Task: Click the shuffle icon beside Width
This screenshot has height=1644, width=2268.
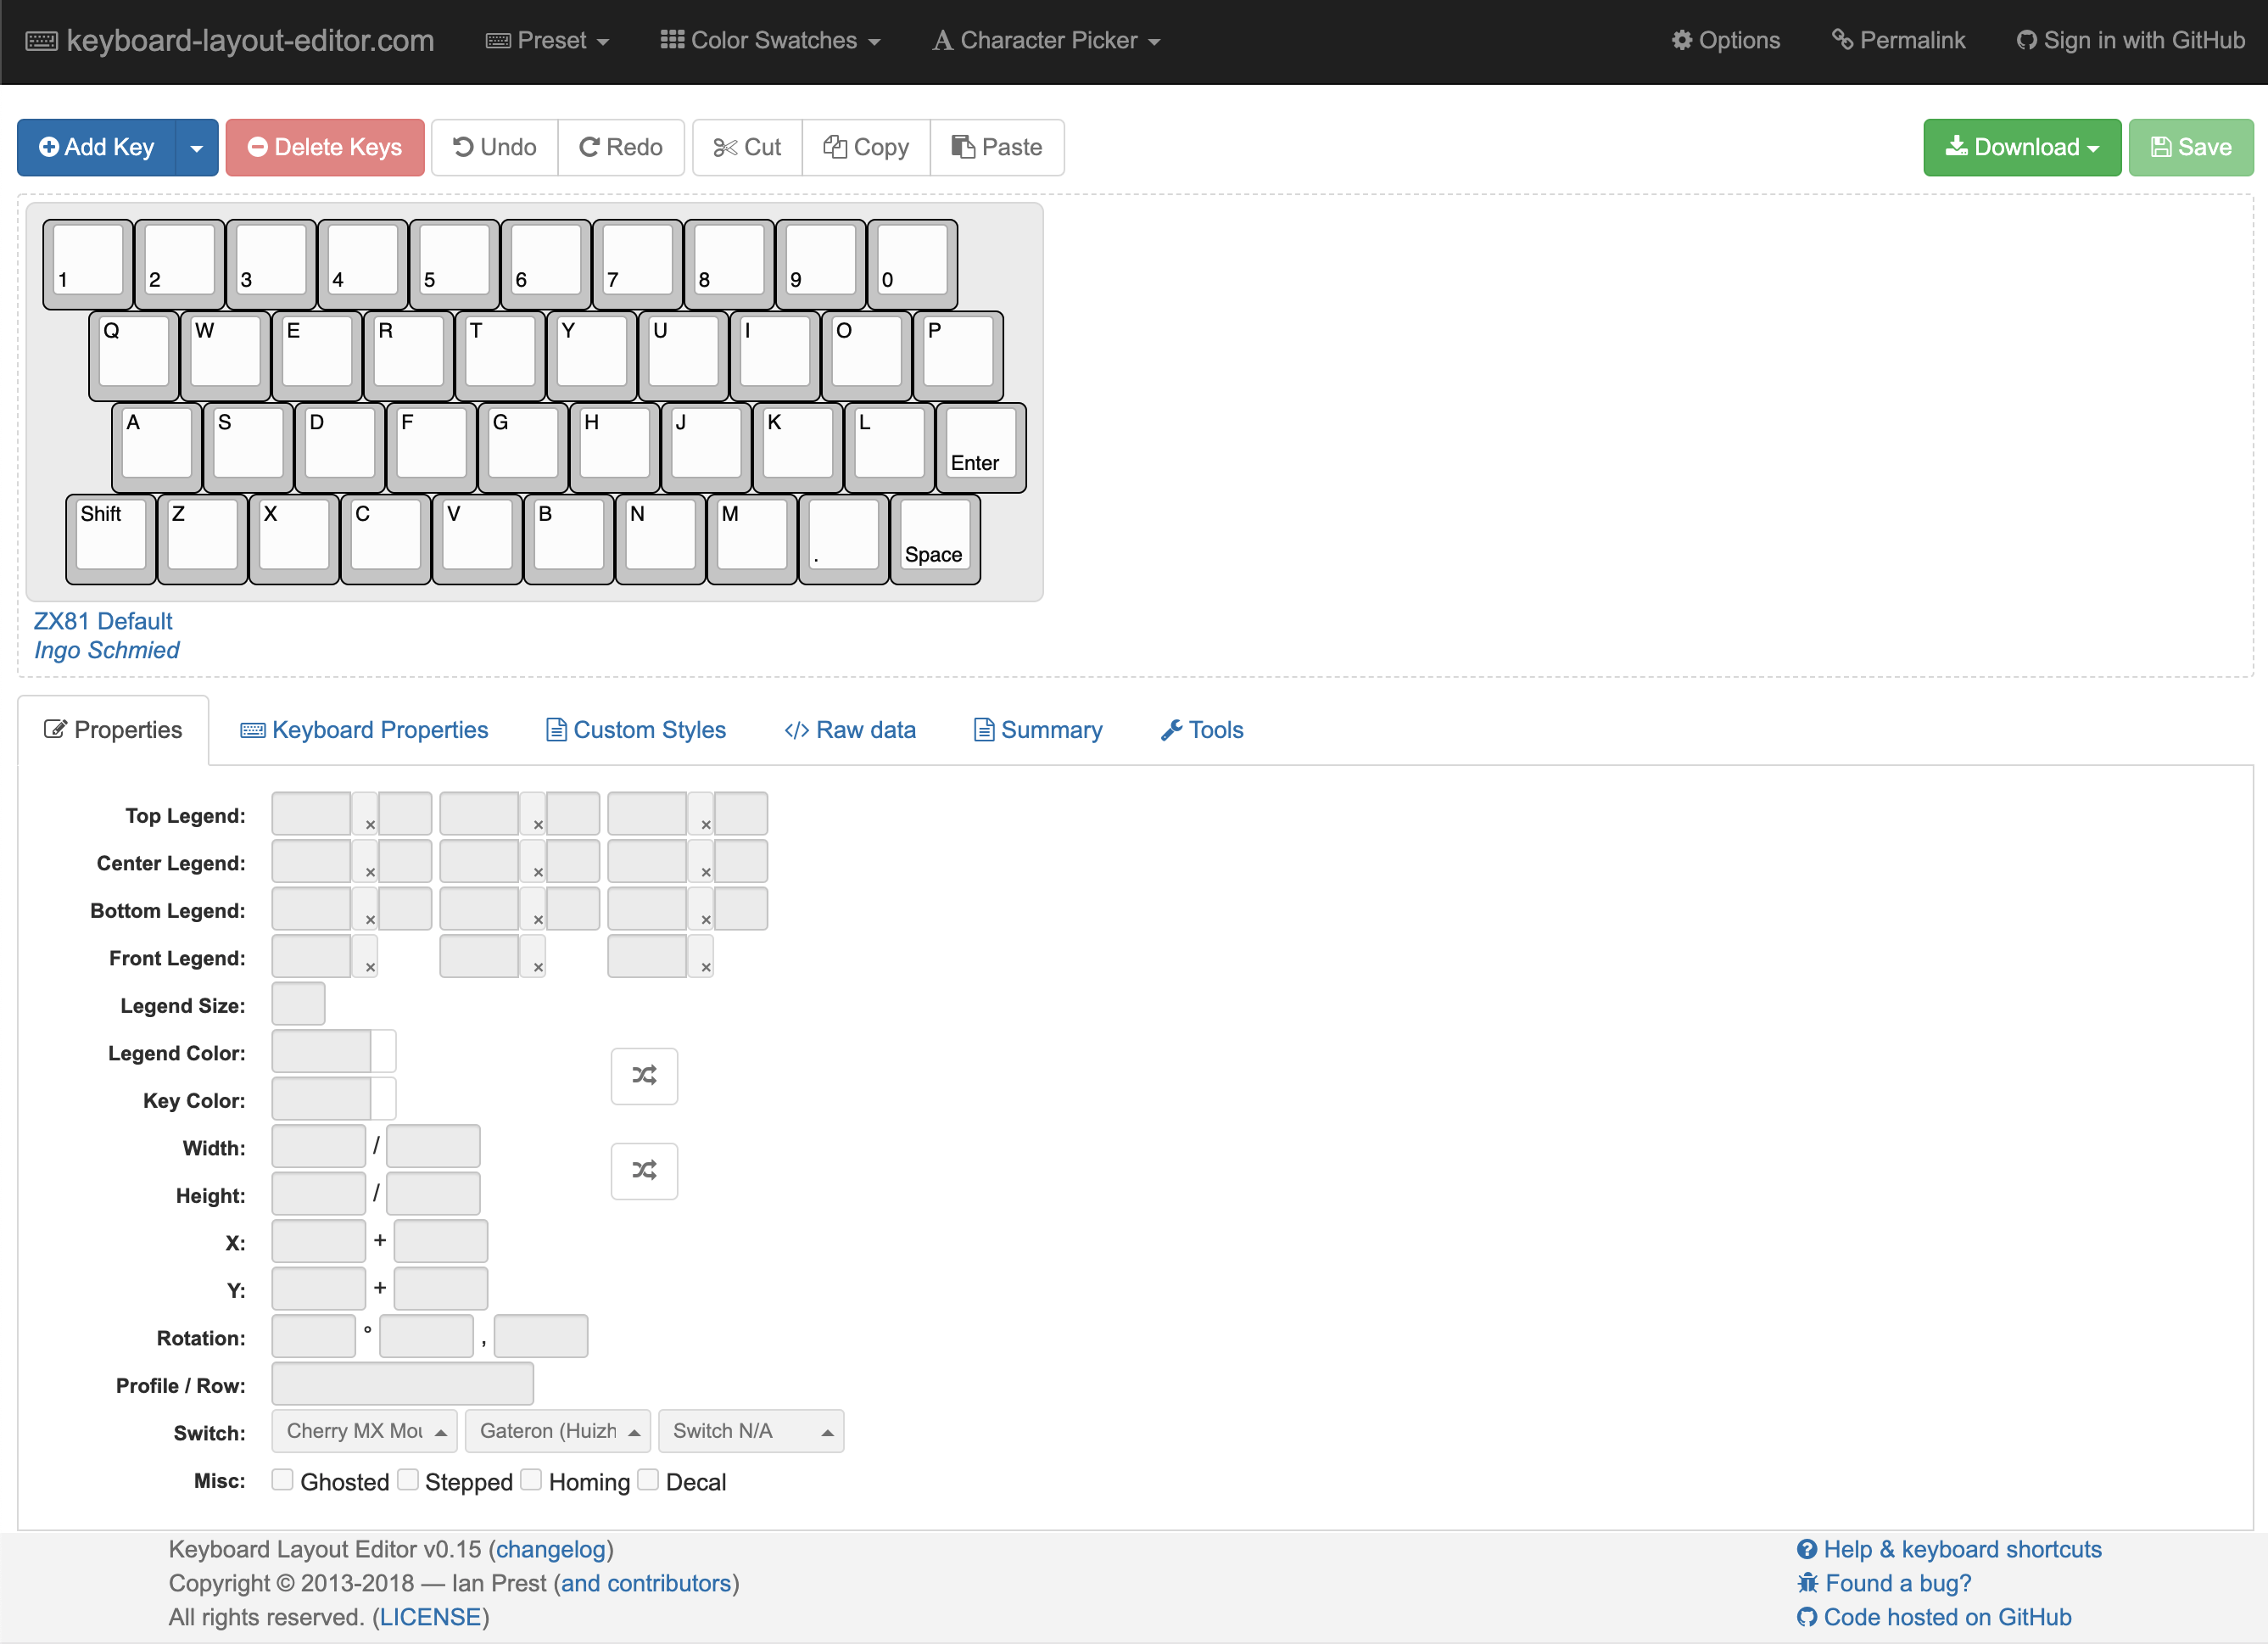Action: (644, 1171)
